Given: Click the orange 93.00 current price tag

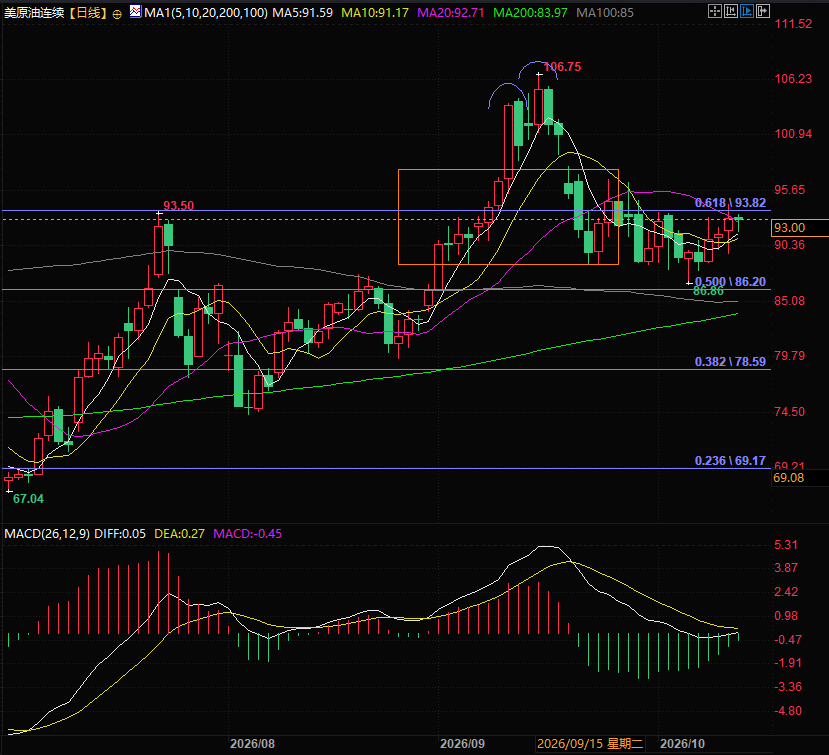Looking at the screenshot, I should point(799,228).
